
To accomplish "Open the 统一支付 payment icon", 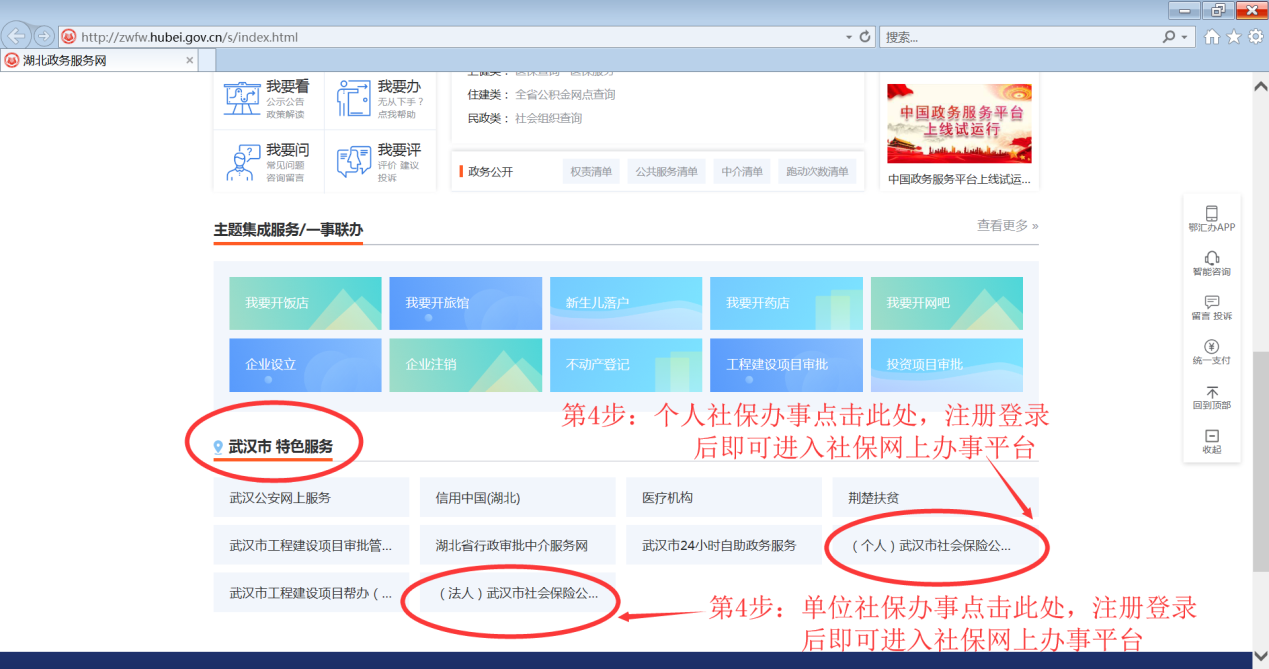I will [x=1211, y=347].
